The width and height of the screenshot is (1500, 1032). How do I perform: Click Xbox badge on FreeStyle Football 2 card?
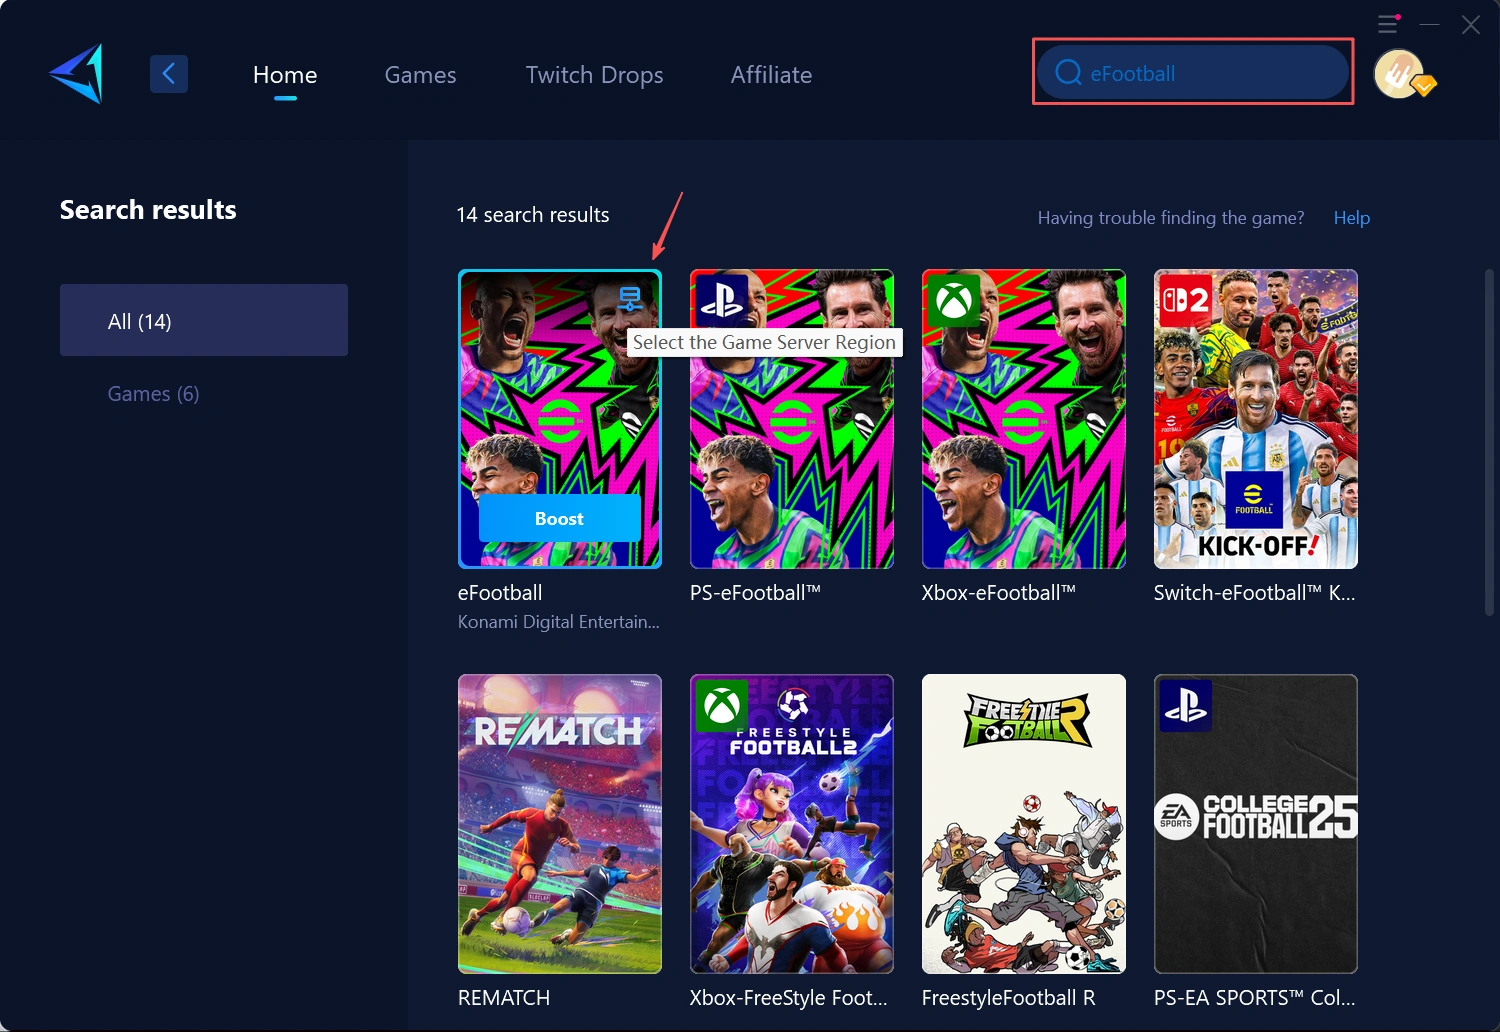[722, 706]
